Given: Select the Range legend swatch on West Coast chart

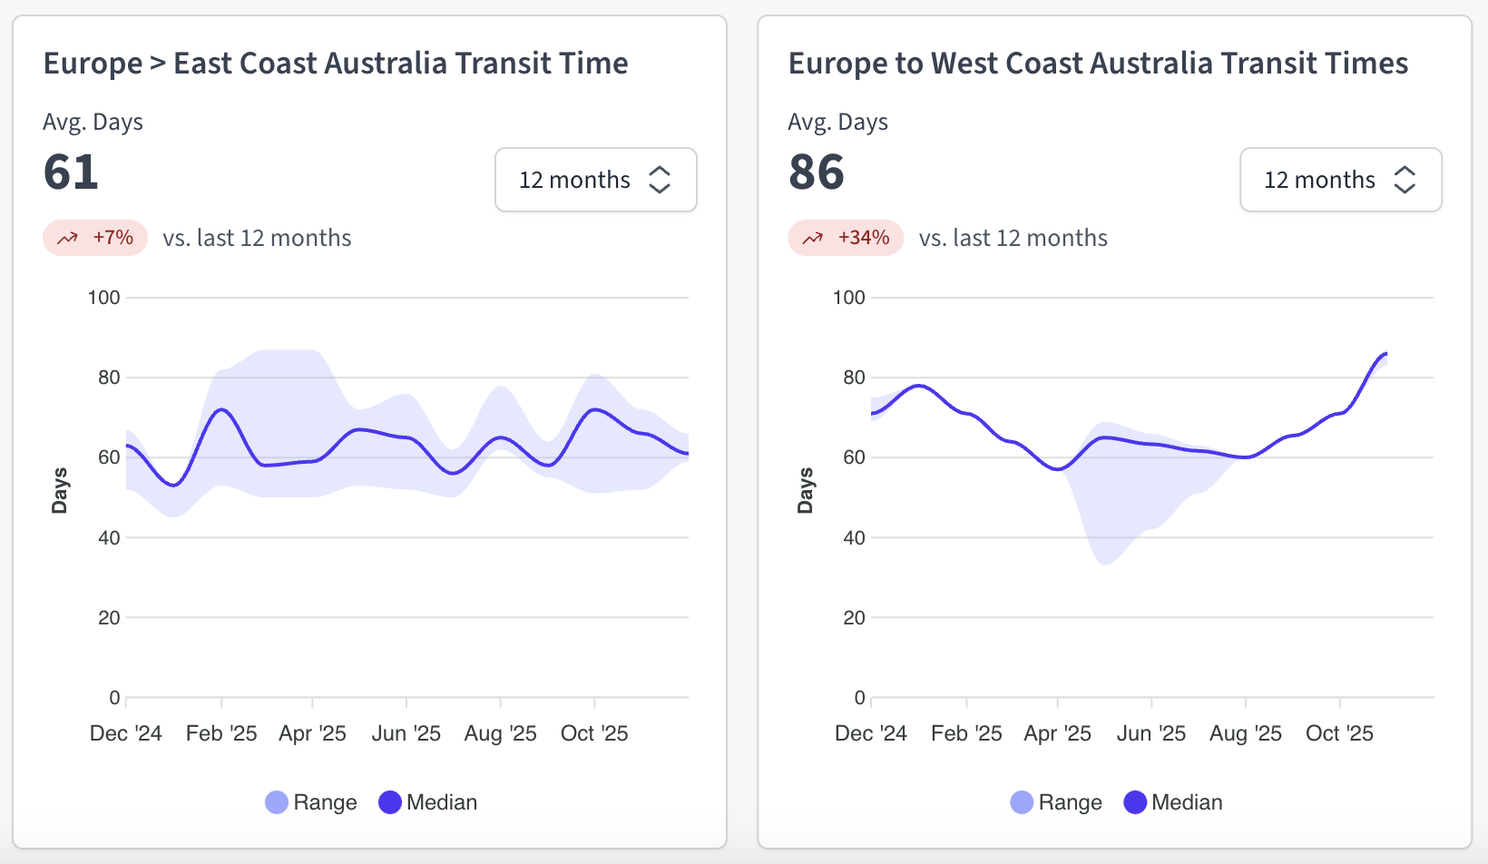Looking at the screenshot, I should [x=1021, y=801].
